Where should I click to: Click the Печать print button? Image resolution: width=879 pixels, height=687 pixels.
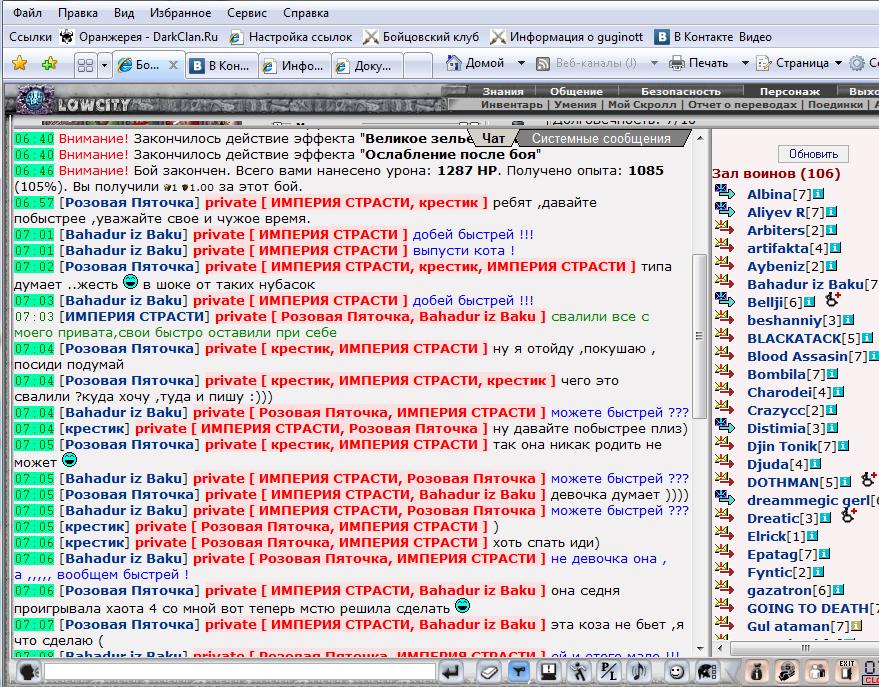tap(698, 63)
